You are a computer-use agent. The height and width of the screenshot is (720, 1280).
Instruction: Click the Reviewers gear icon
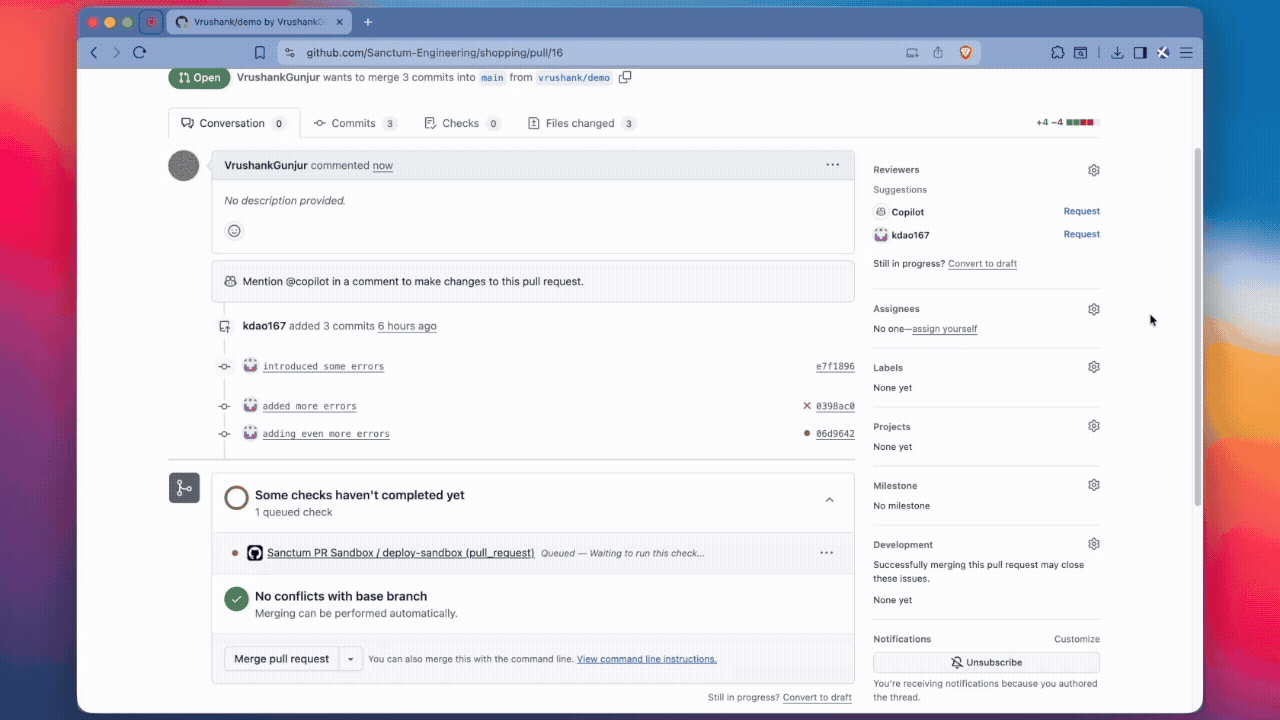[x=1093, y=170]
